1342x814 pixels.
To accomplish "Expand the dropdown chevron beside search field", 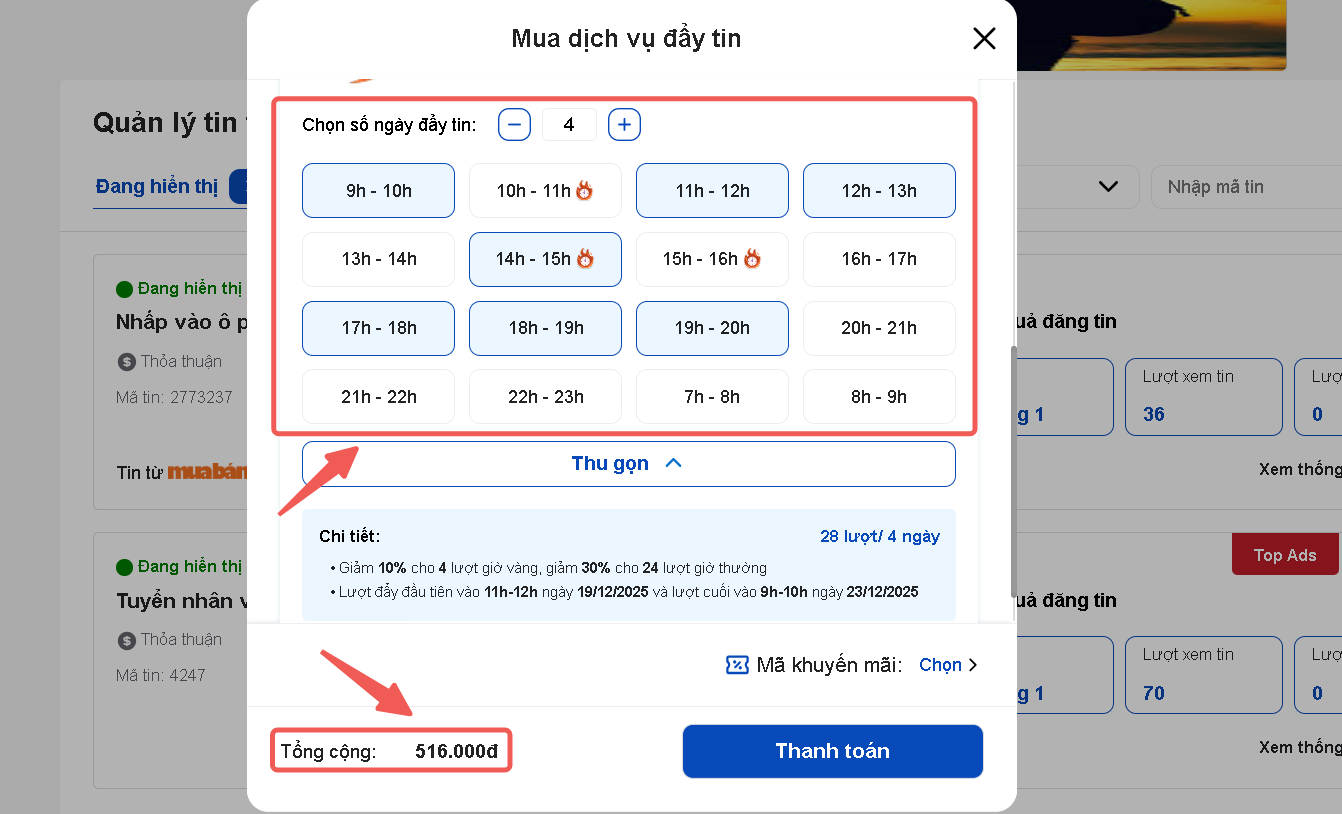I will (1107, 187).
